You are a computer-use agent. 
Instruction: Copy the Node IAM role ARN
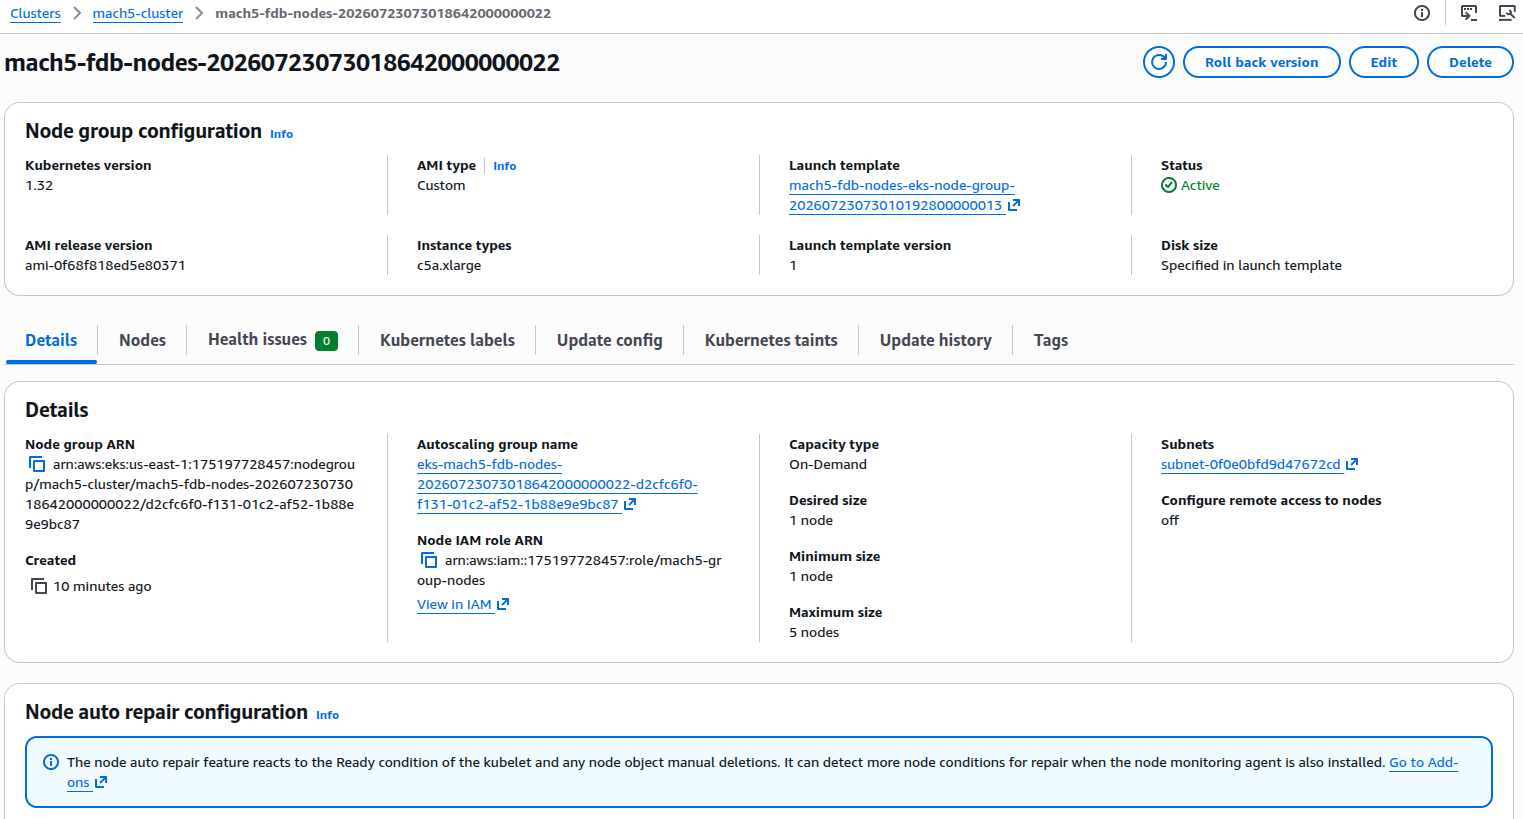coord(429,560)
